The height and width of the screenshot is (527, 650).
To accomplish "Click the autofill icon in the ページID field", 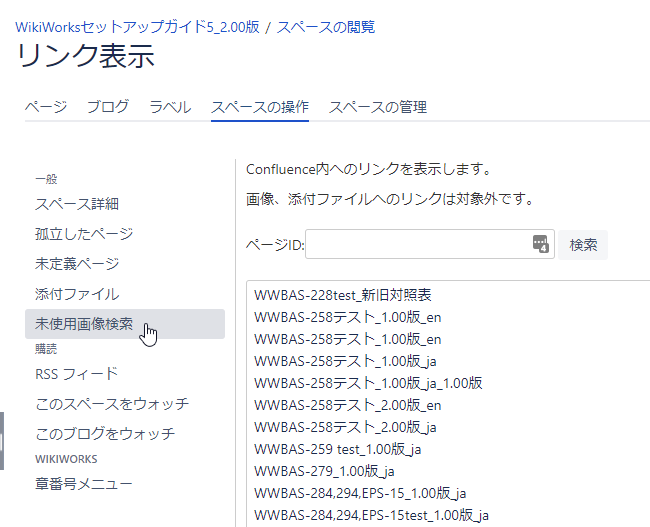I will (x=540, y=244).
